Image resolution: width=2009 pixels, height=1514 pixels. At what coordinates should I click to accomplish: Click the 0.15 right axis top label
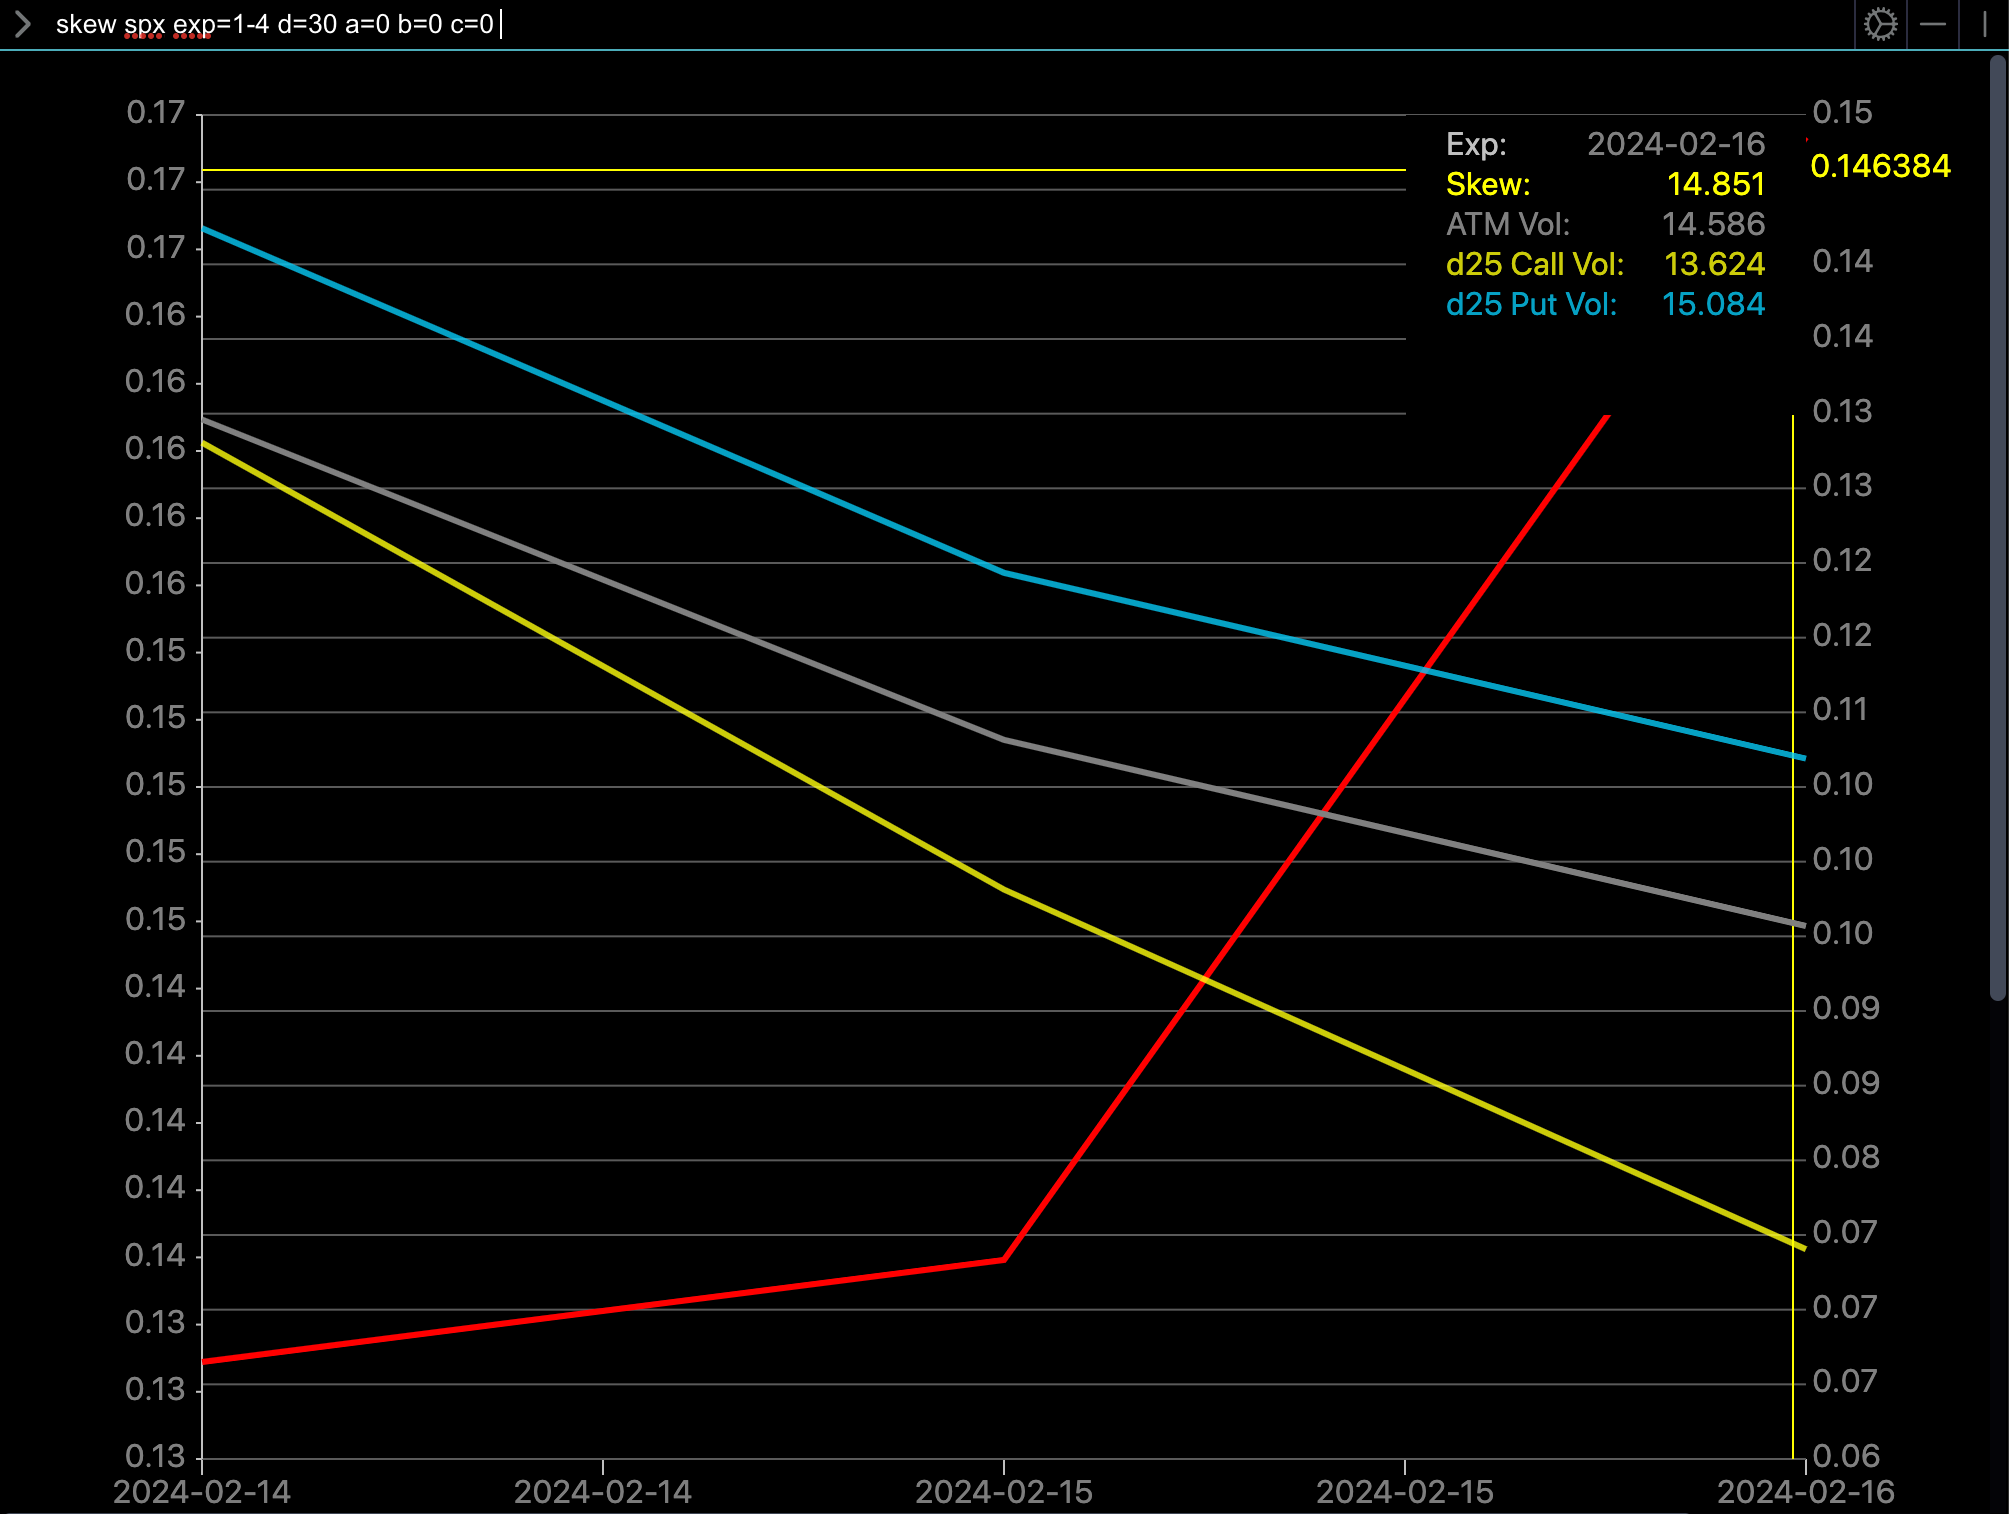point(1841,112)
